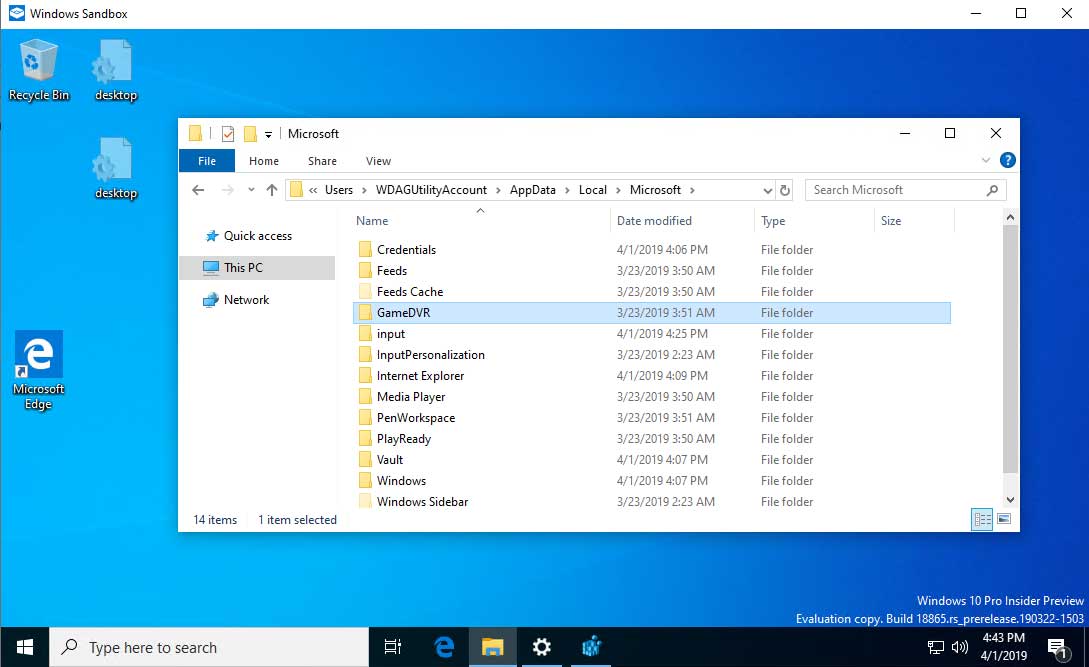The height and width of the screenshot is (667, 1089).
Task: Switch to details view layout
Action: click(982, 519)
